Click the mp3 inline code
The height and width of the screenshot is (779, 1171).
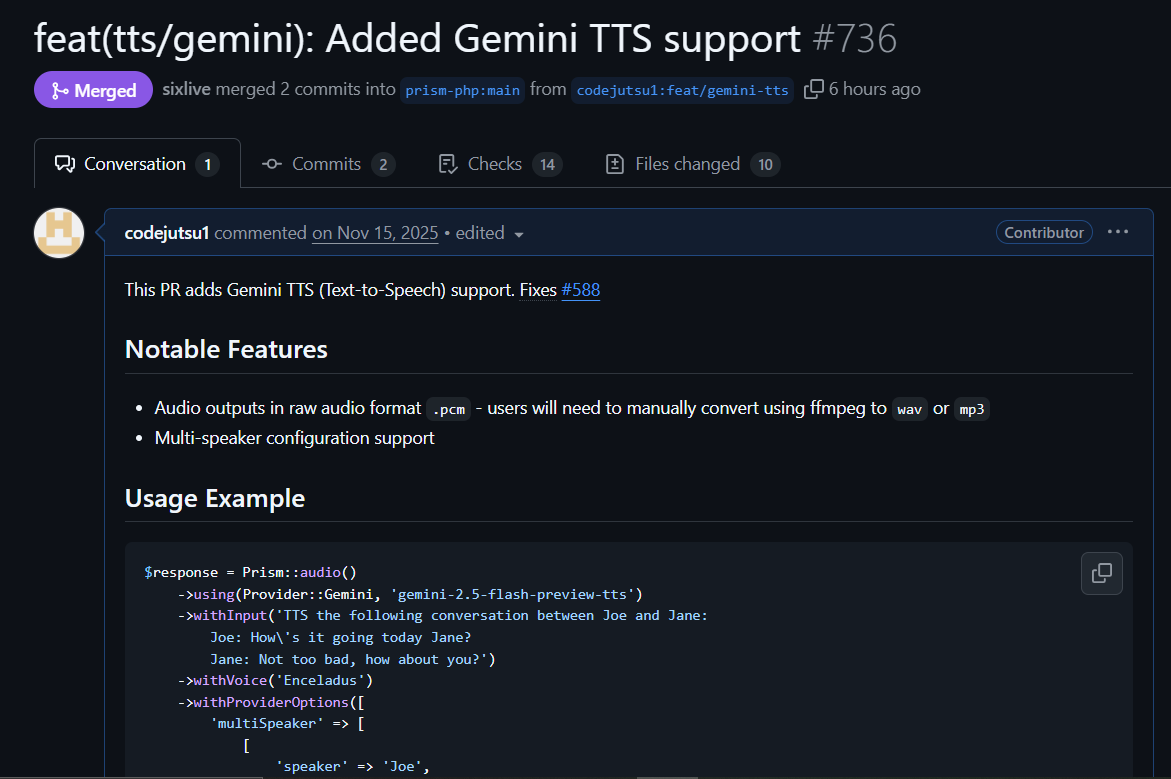[x=972, y=409]
